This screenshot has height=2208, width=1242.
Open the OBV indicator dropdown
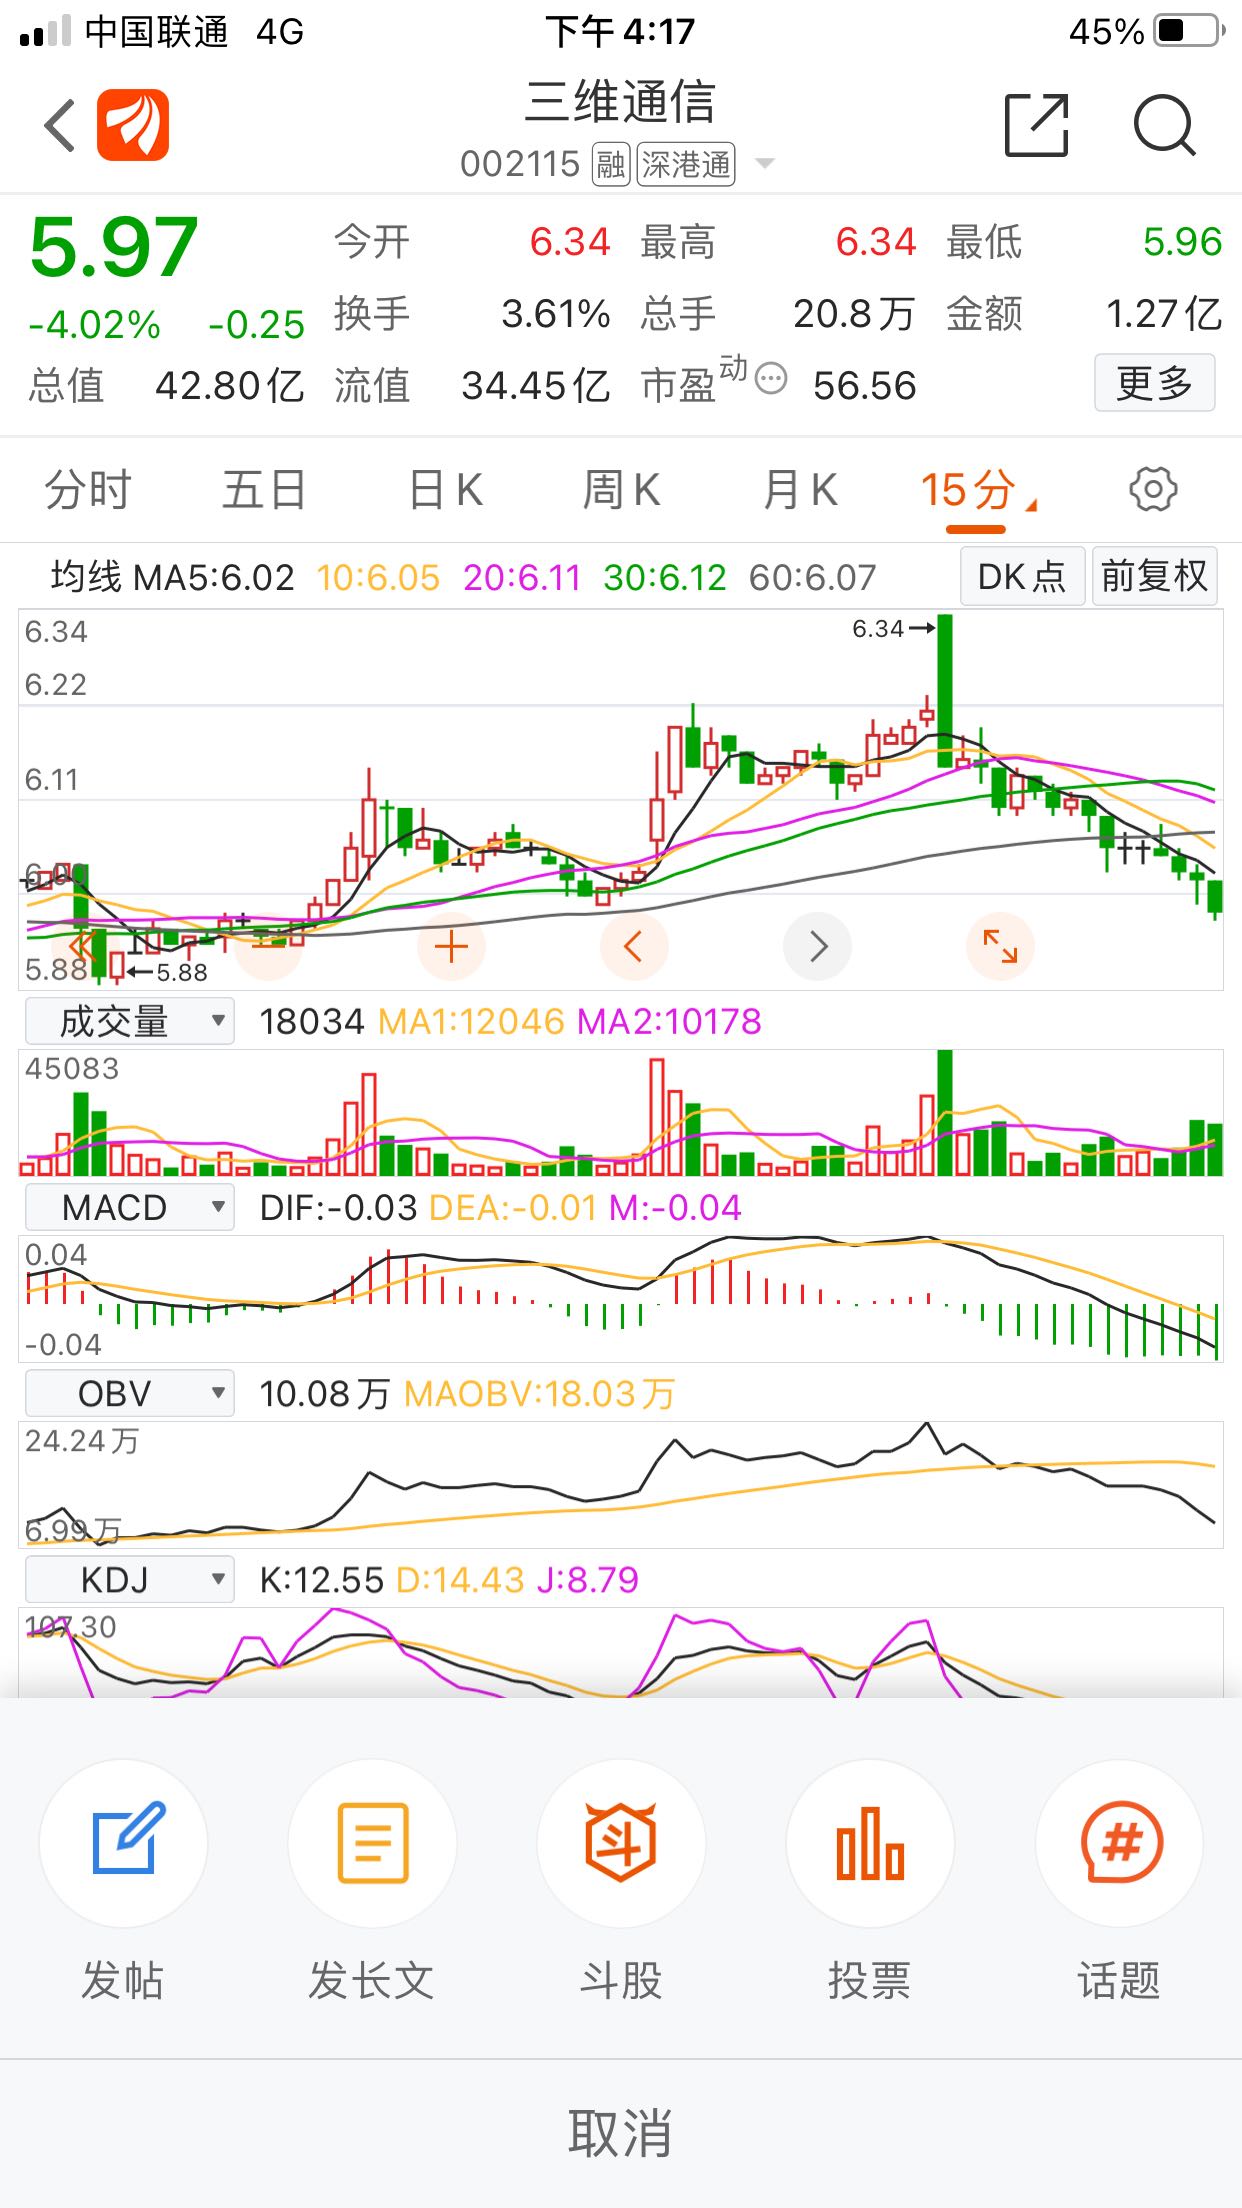130,1394
